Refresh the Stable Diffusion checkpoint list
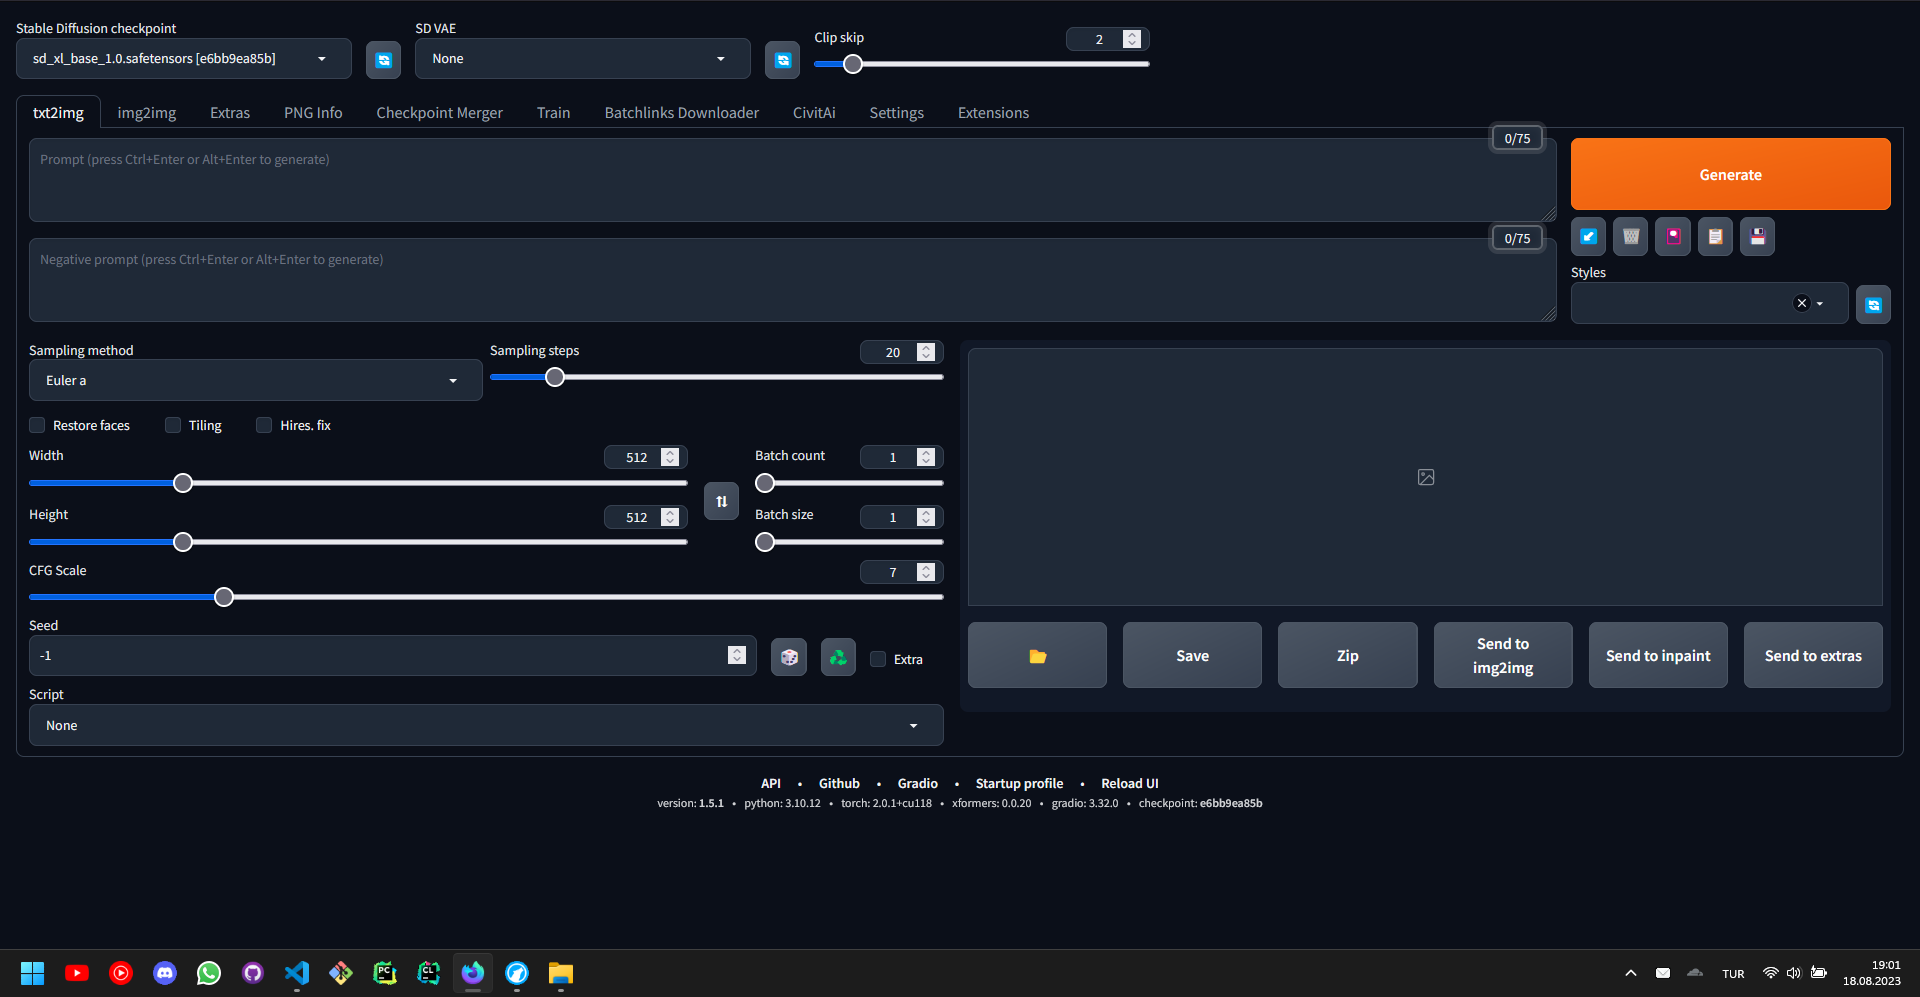The height and width of the screenshot is (997, 1920). click(x=383, y=60)
